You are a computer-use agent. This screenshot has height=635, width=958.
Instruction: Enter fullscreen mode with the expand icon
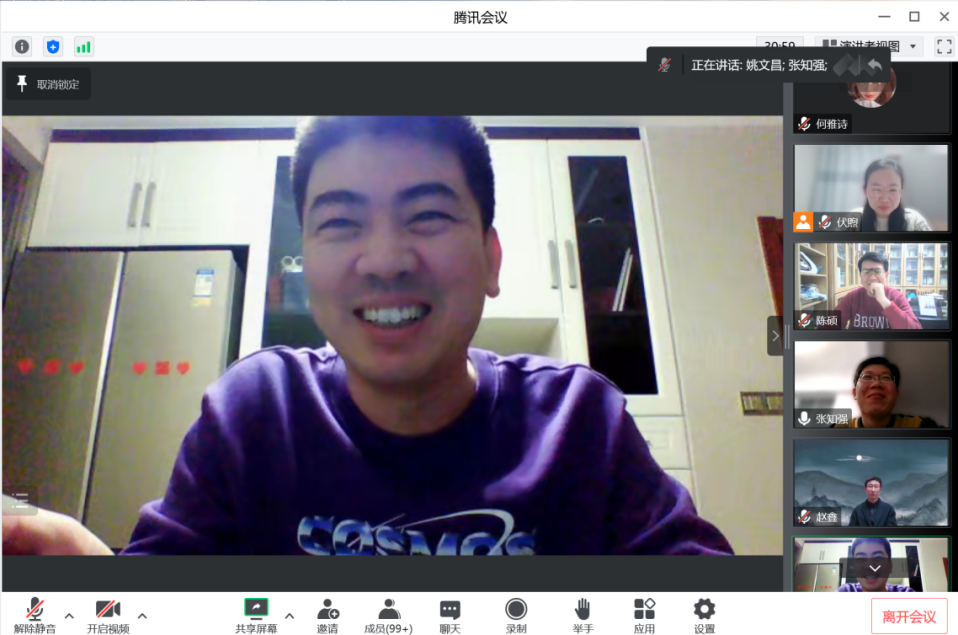pyautogui.click(x=944, y=46)
